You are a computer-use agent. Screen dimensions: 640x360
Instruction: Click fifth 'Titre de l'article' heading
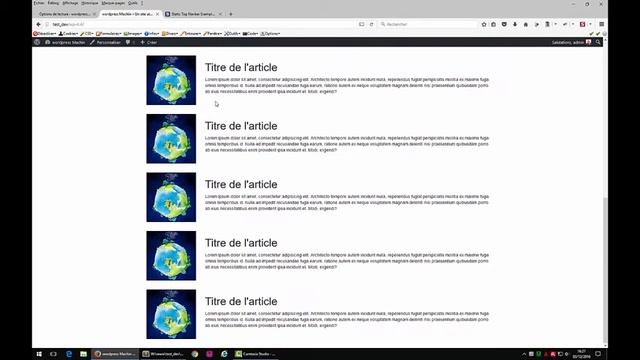pos(241,301)
